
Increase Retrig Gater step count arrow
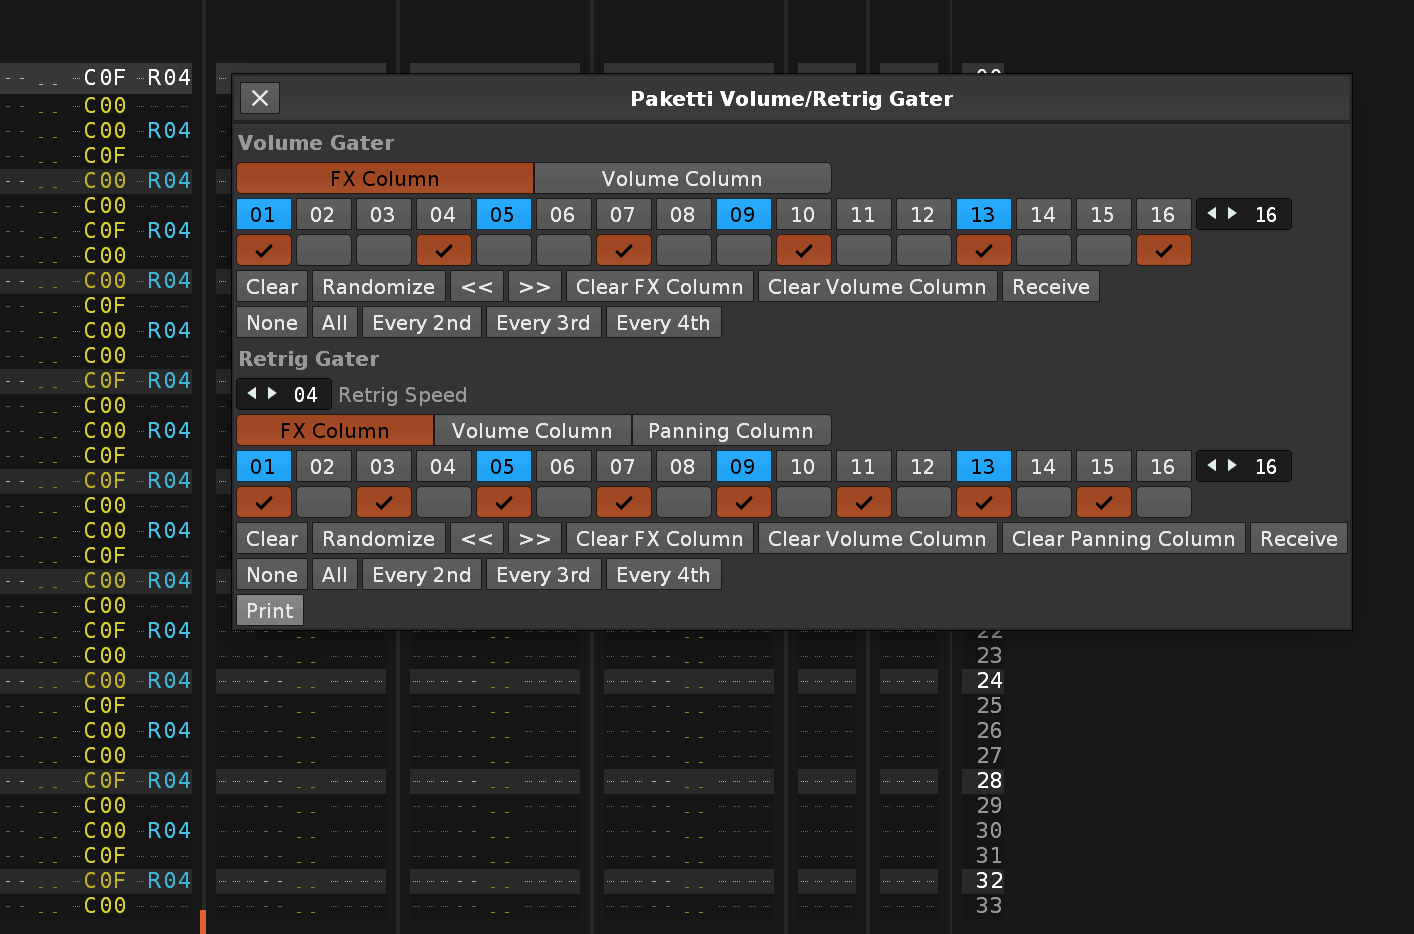[x=1232, y=466]
